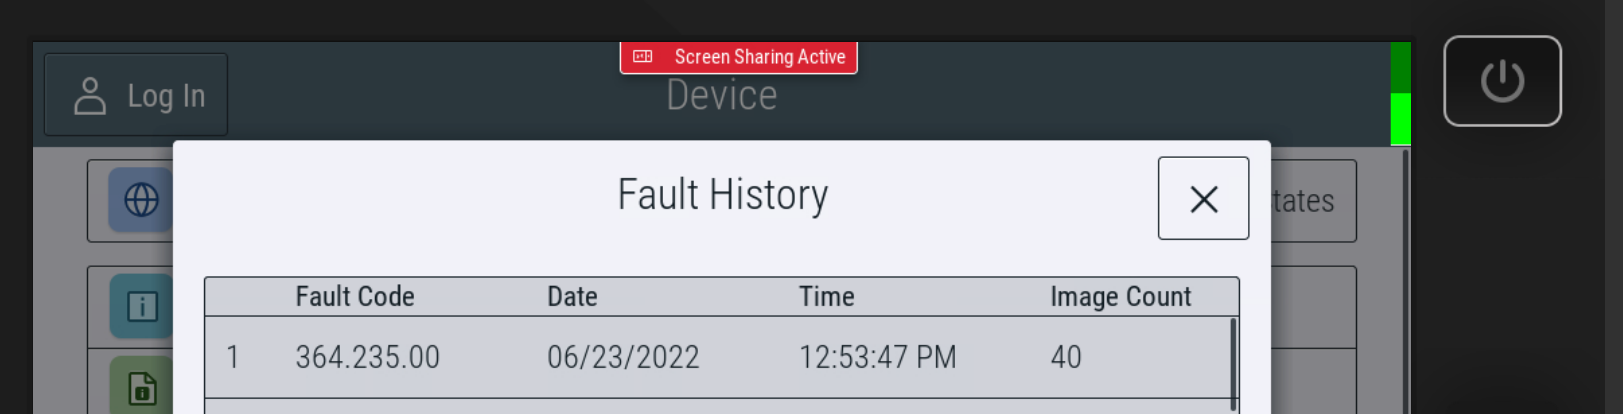1623x414 pixels.
Task: Click the screen sharing indicator icon
Action: [x=643, y=57]
